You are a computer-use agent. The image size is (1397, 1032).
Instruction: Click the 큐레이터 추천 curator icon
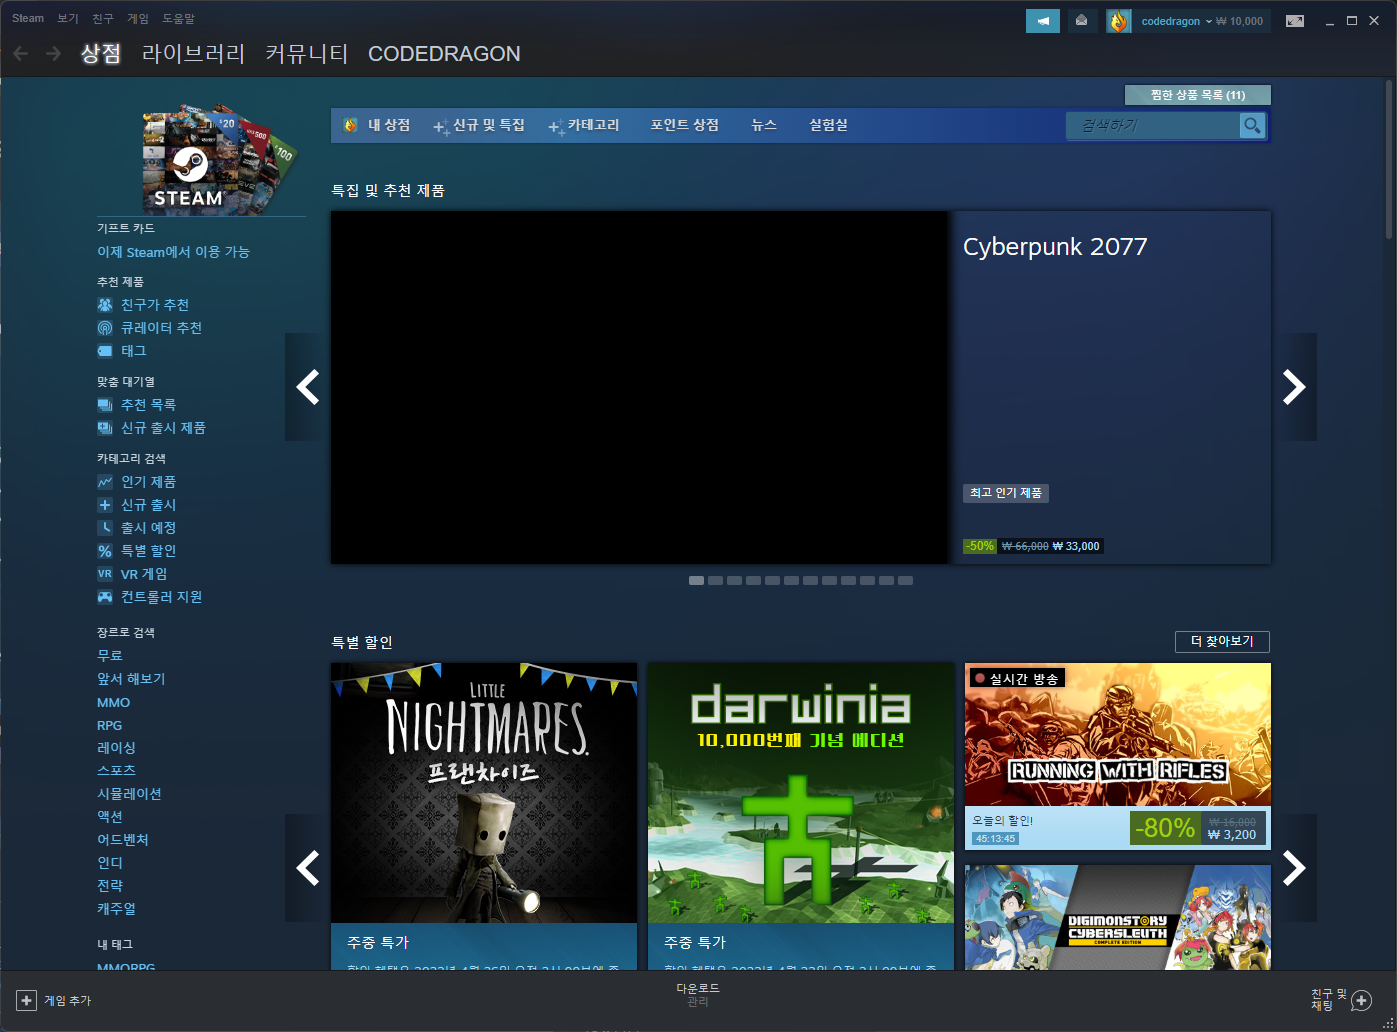tap(105, 328)
